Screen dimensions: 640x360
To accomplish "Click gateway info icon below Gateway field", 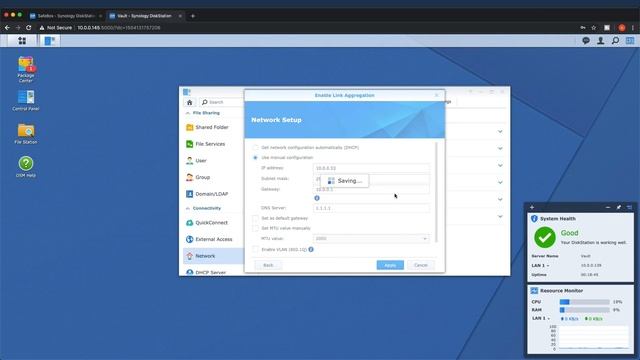I will coord(317,198).
